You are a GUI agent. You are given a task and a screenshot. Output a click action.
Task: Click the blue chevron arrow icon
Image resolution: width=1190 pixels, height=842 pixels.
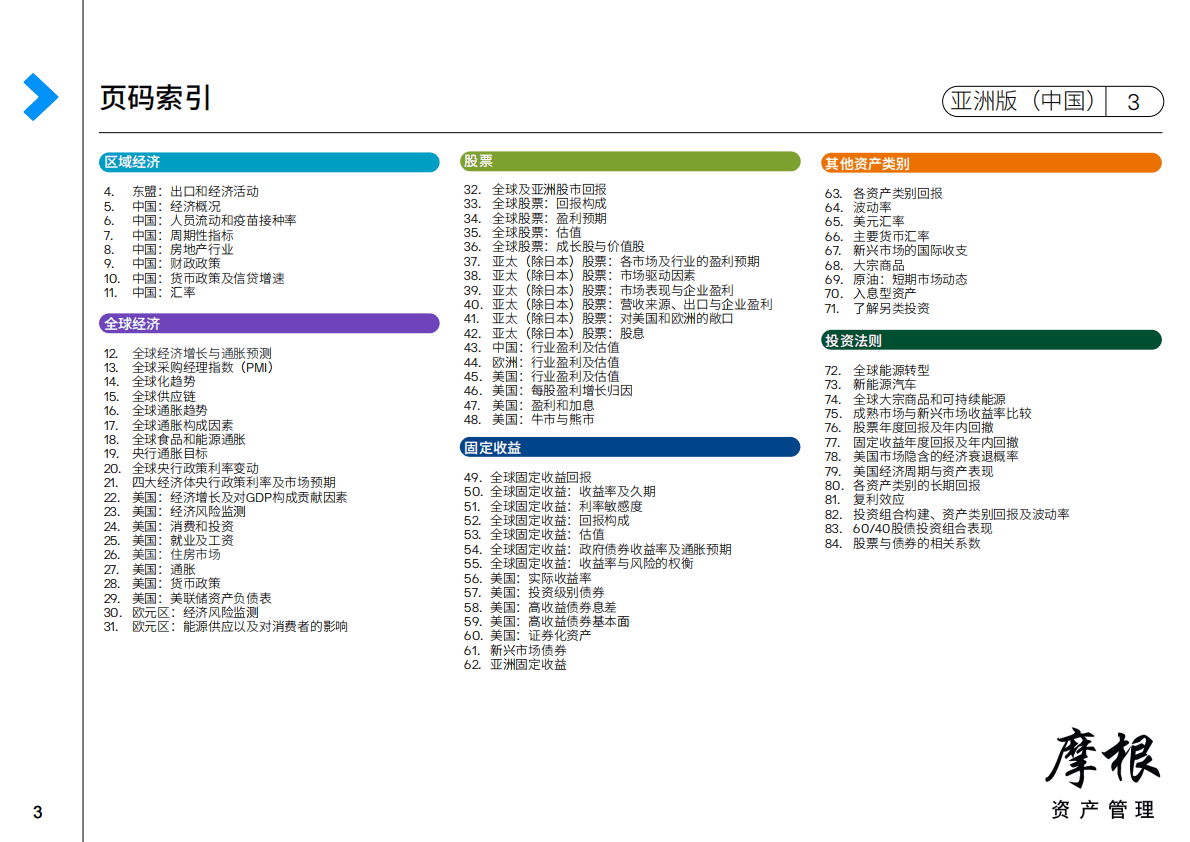coord(40,97)
